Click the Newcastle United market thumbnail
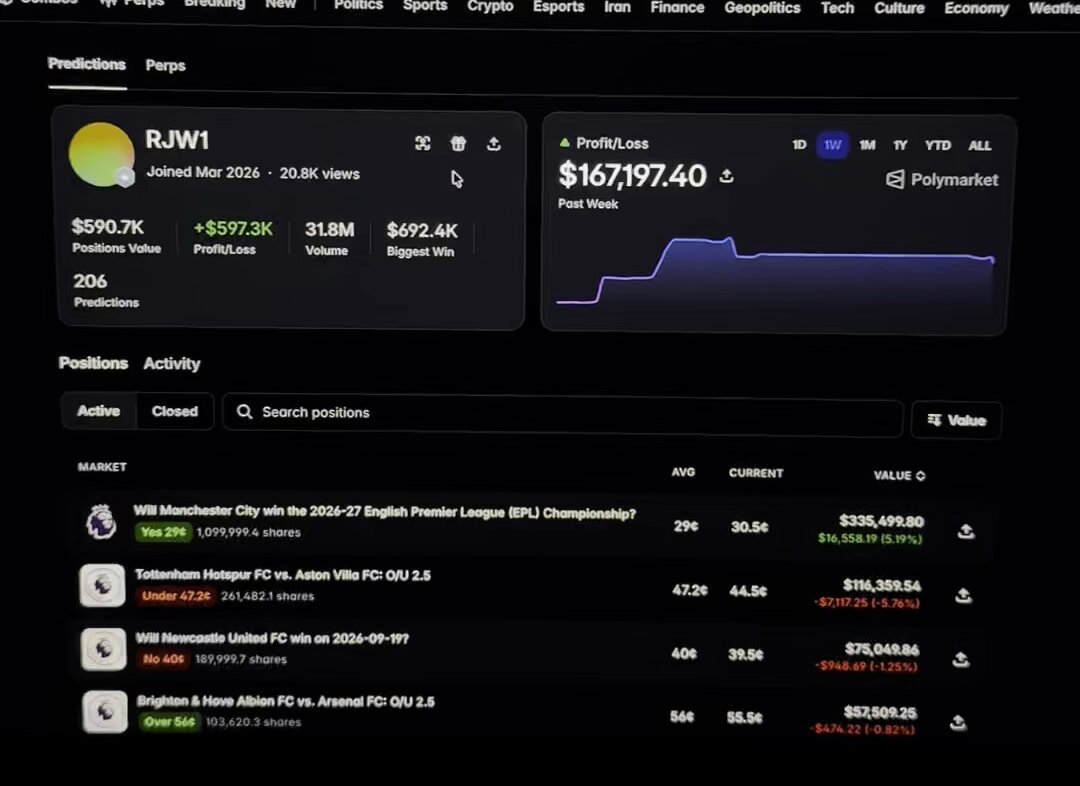Viewport: 1080px width, 786px height. [104, 649]
